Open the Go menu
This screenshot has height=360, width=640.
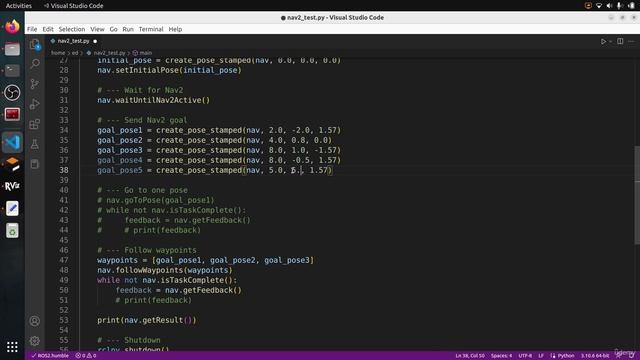[113, 29]
